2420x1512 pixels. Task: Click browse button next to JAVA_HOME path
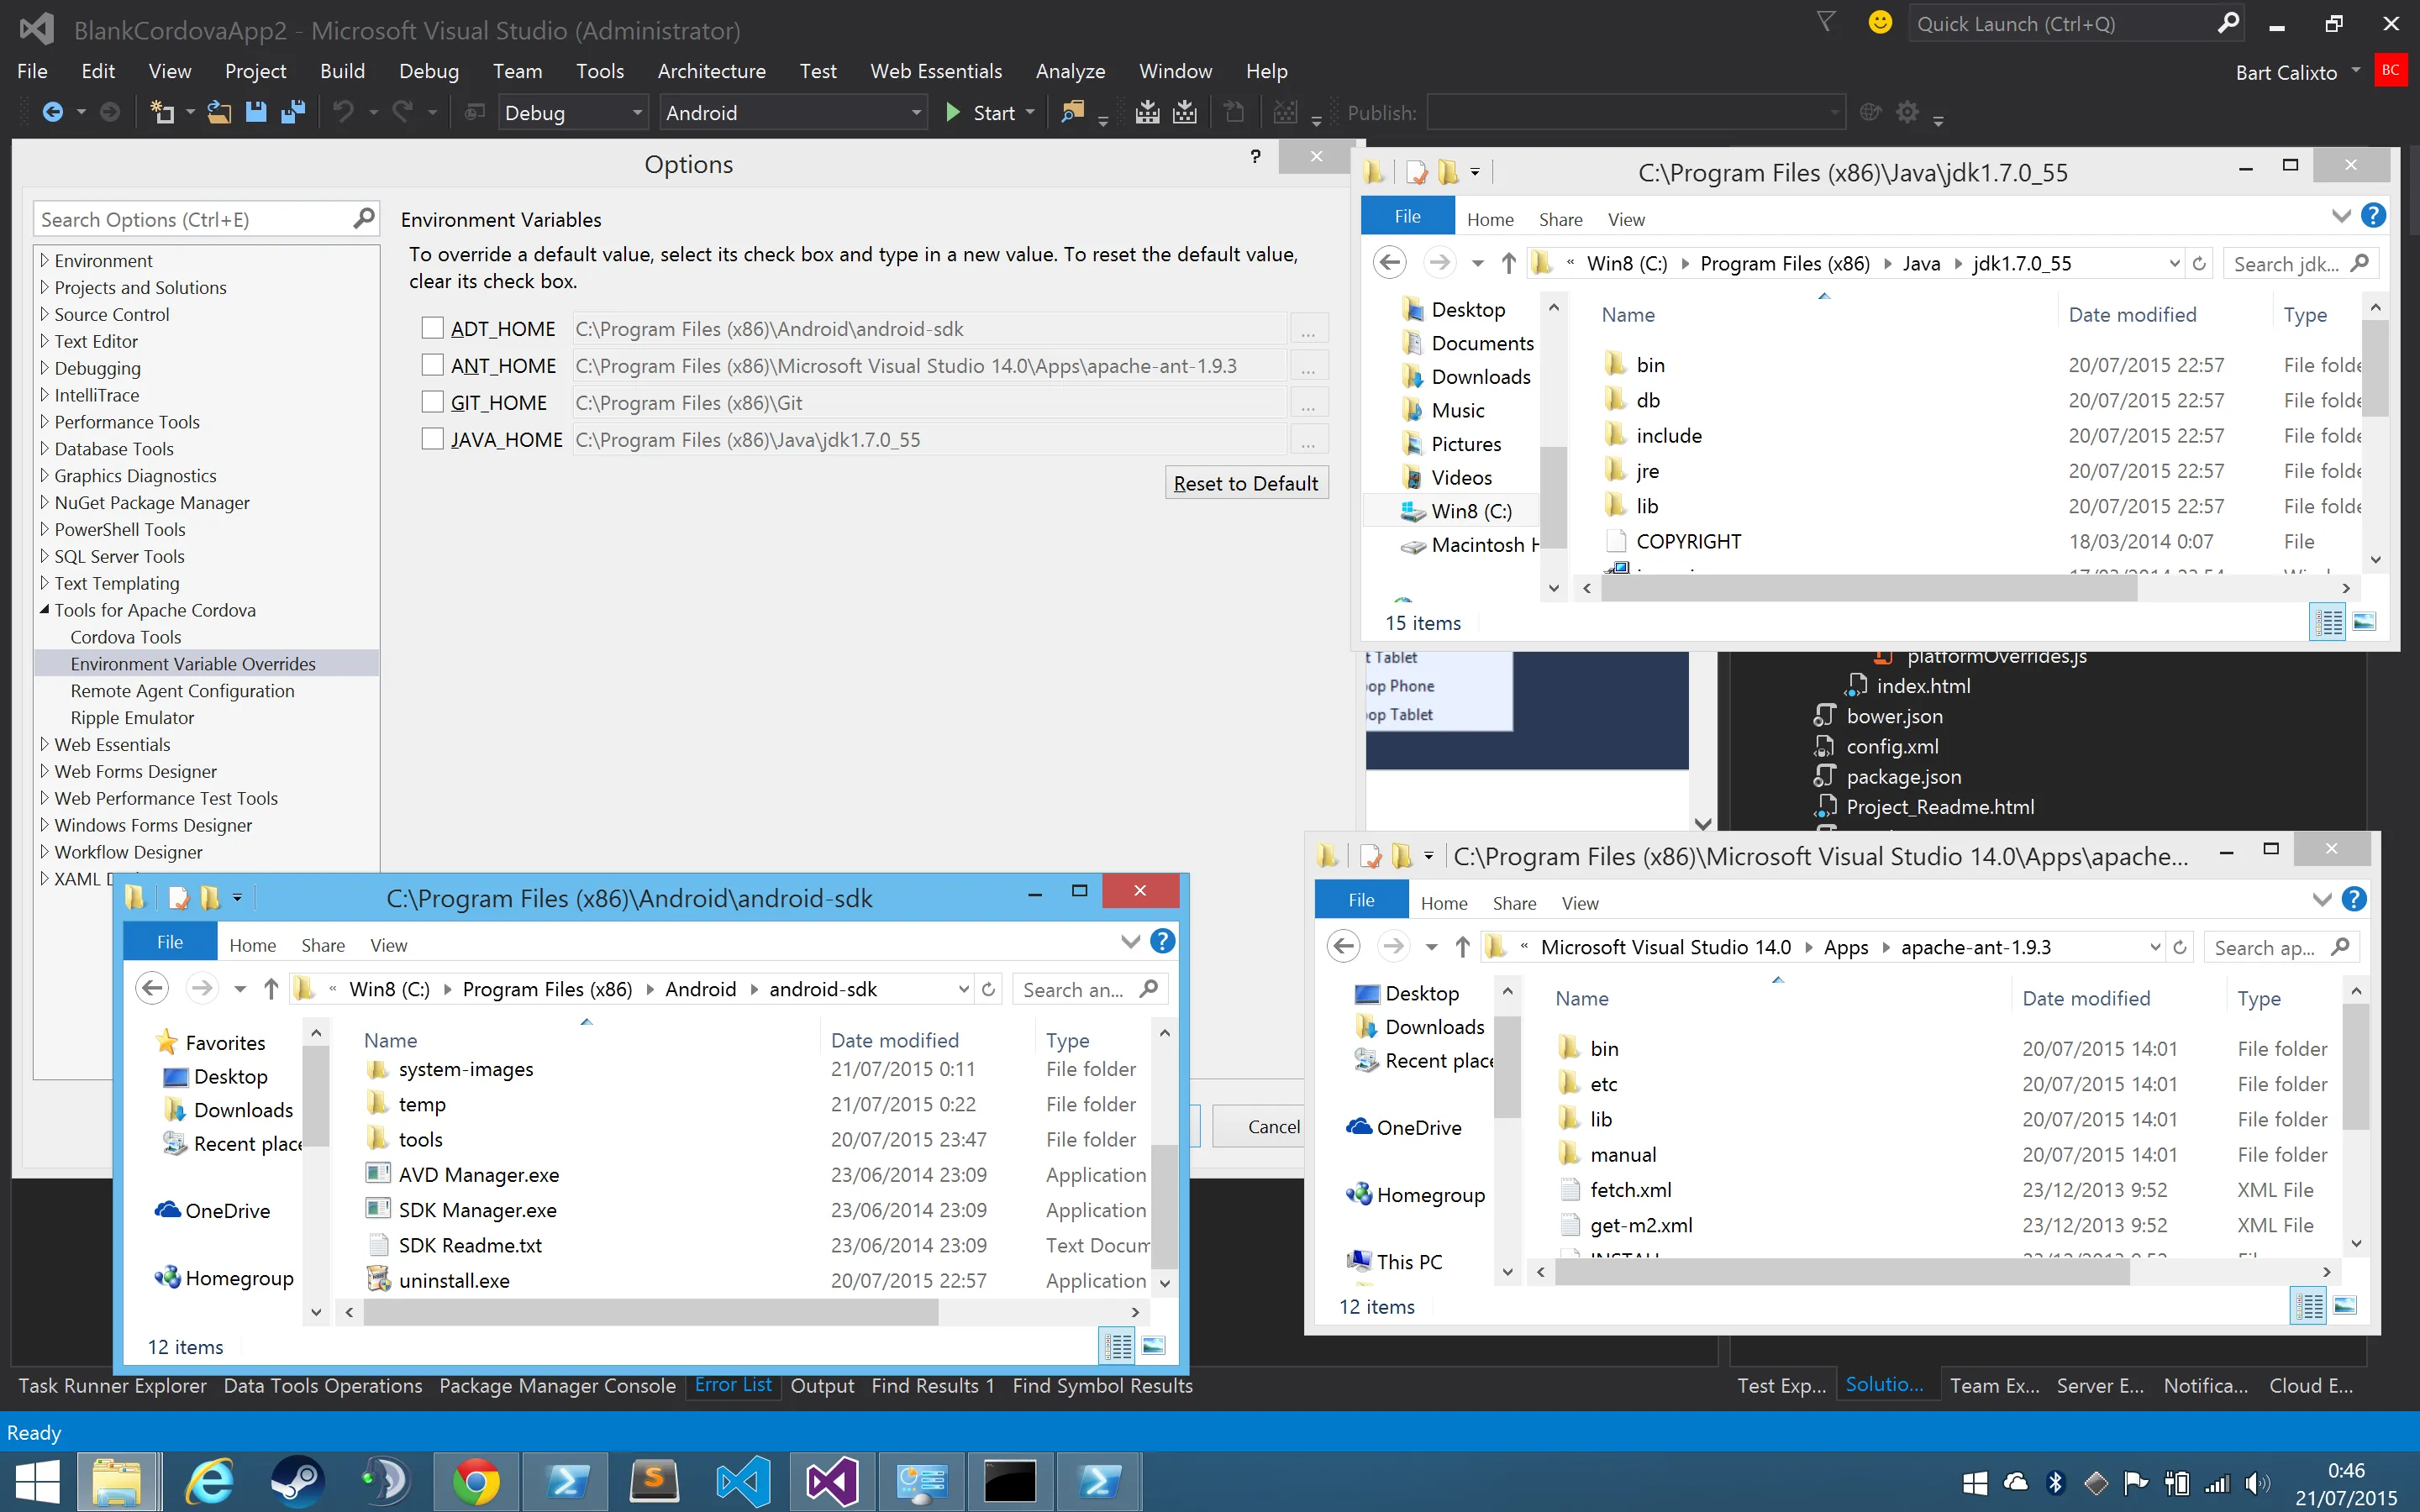(x=1308, y=439)
